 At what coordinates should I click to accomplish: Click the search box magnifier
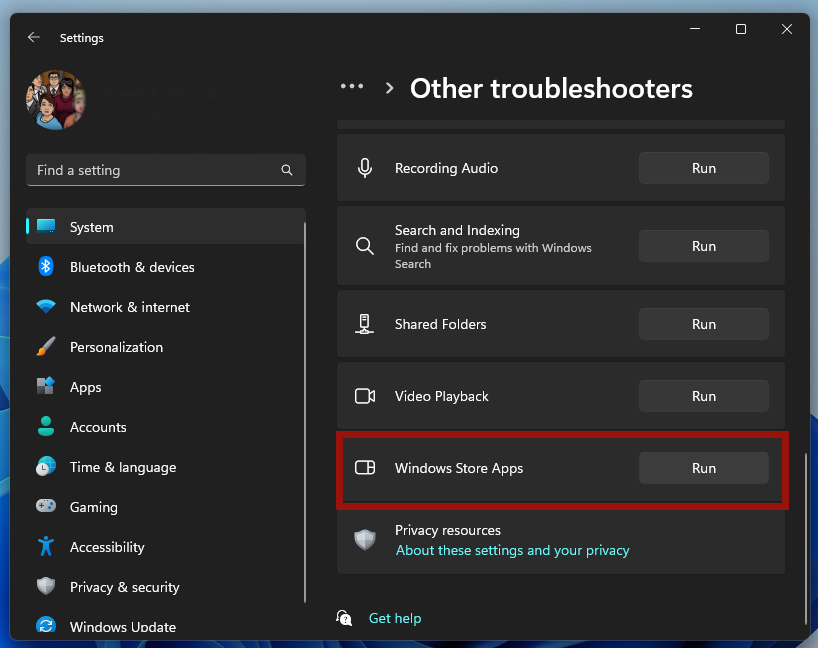point(287,170)
